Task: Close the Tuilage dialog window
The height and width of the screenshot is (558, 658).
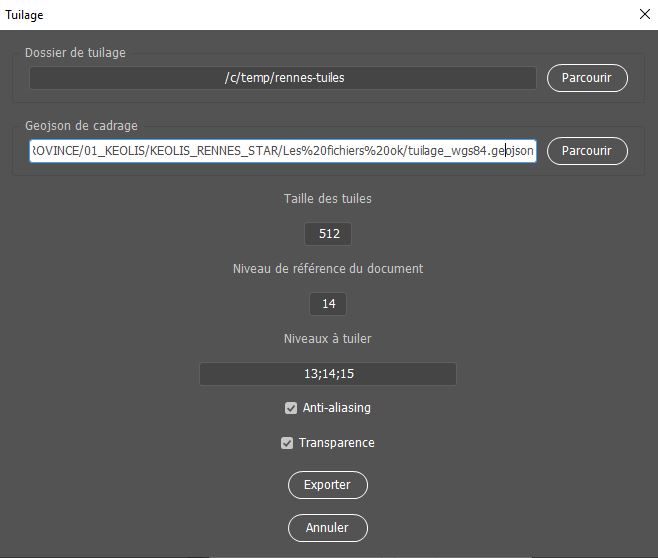Action: [643, 15]
